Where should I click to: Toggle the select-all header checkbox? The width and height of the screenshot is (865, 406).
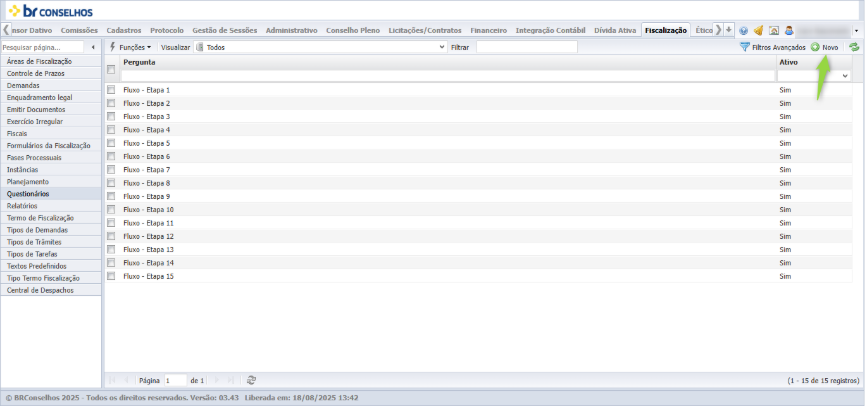tap(111, 70)
